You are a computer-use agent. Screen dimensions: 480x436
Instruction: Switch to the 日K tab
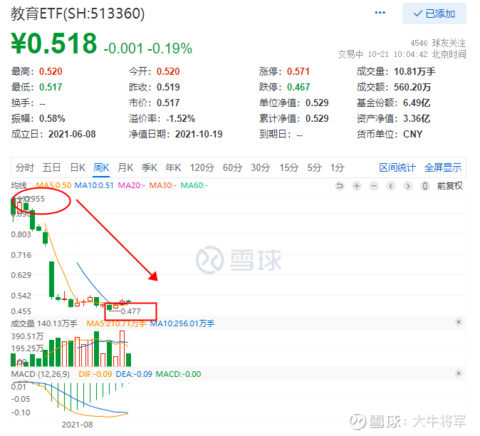point(78,167)
